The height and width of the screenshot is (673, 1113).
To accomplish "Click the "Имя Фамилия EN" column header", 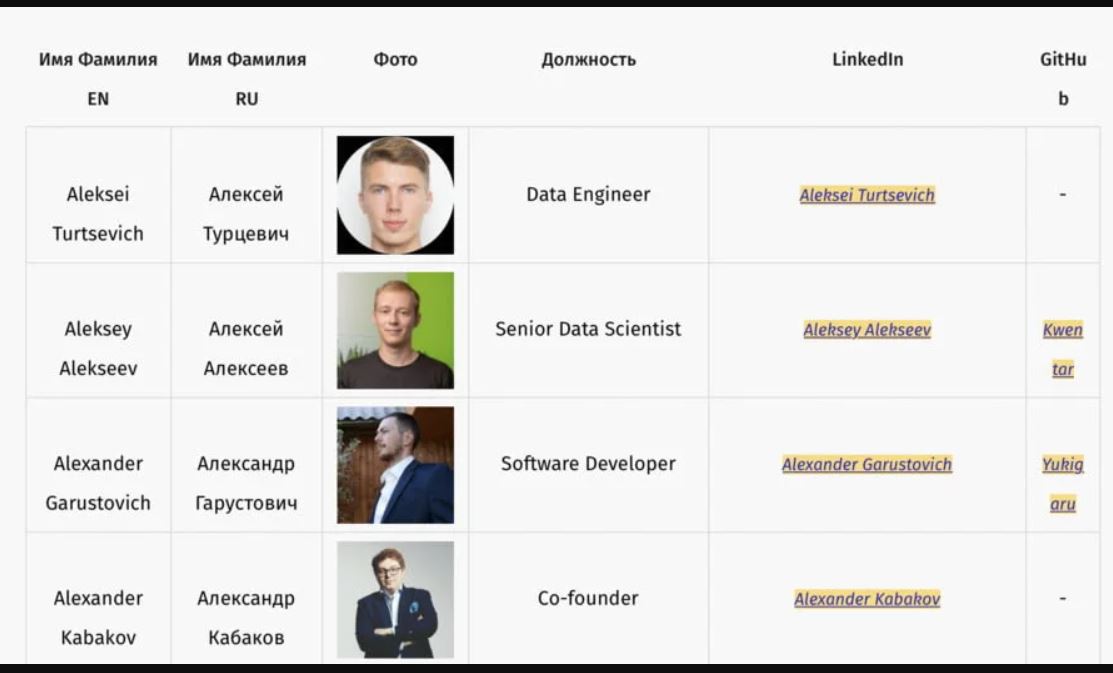I will coord(98,79).
